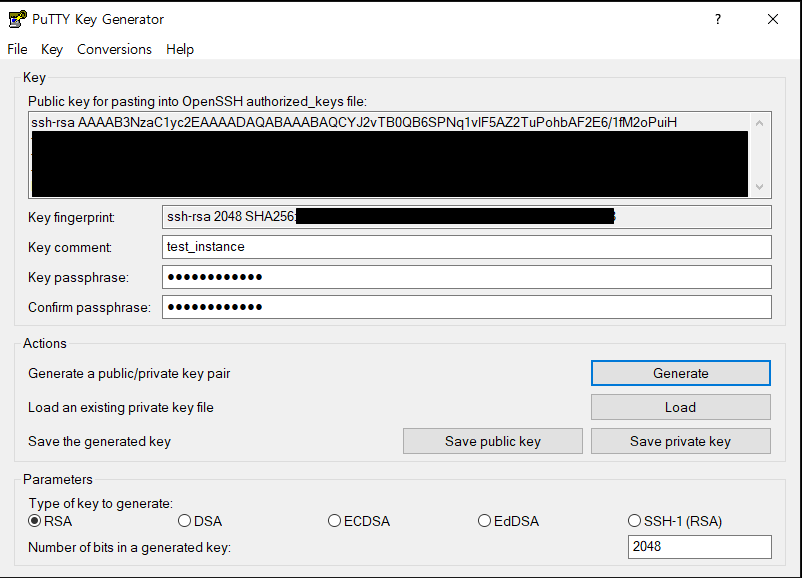Click the 'Key comment:' label
The width and height of the screenshot is (802, 578).
pyautogui.click(x=70, y=248)
